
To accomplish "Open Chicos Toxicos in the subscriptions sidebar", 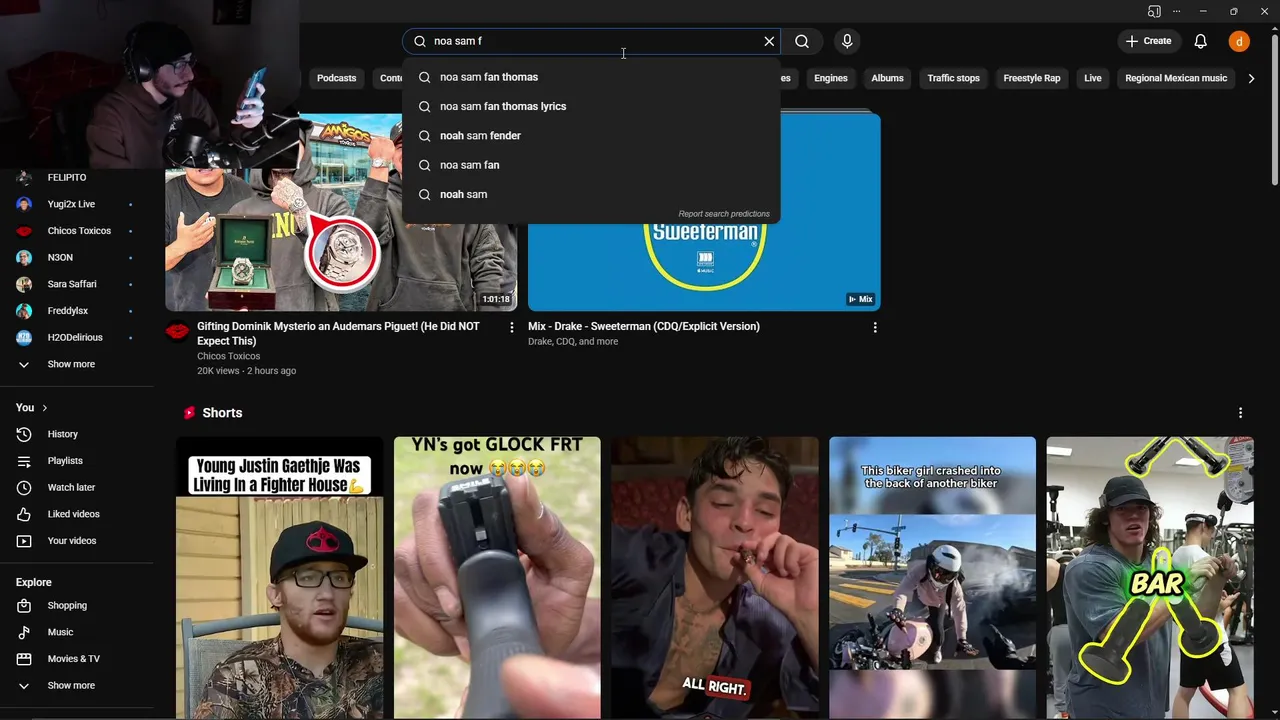I will pos(76,231).
